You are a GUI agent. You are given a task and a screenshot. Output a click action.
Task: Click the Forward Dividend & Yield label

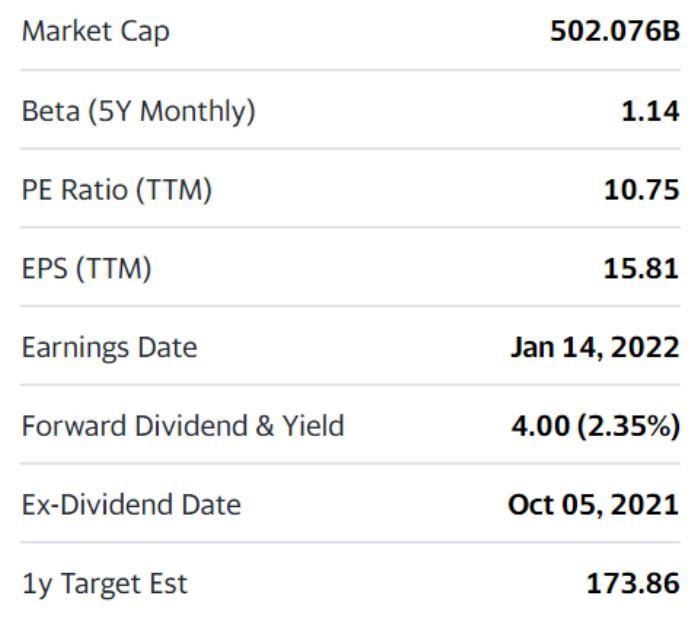183,426
